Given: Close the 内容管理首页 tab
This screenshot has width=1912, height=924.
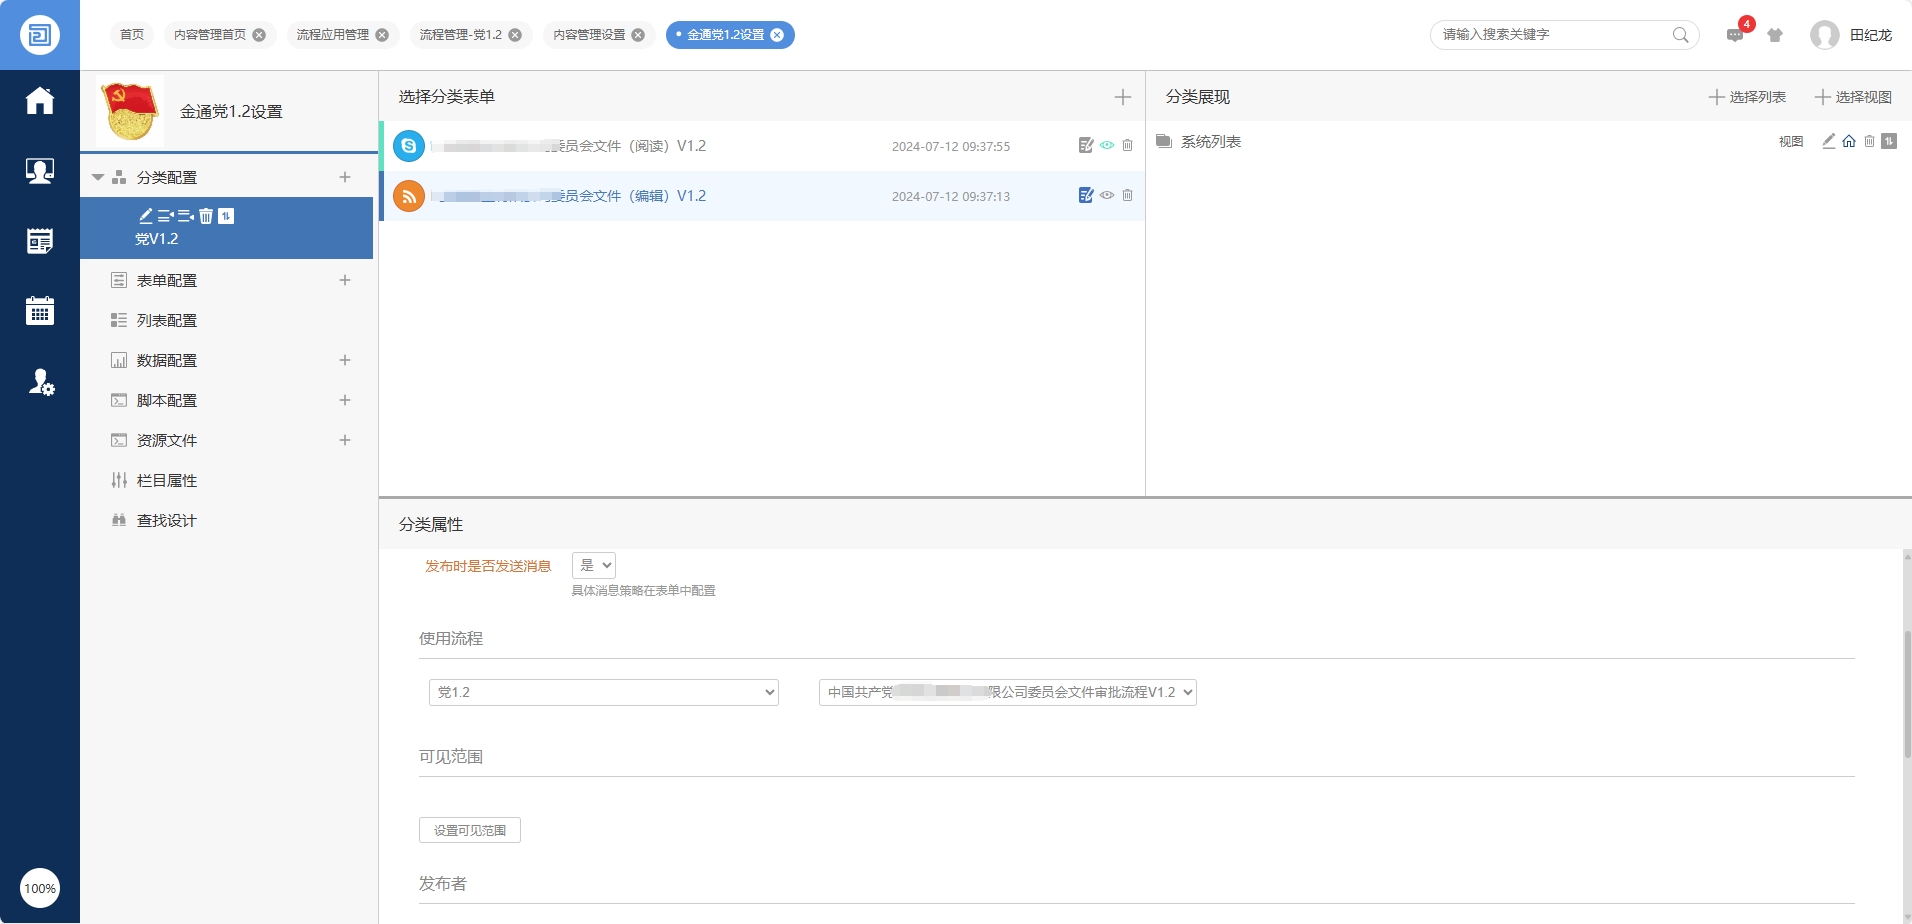Looking at the screenshot, I should tap(259, 35).
